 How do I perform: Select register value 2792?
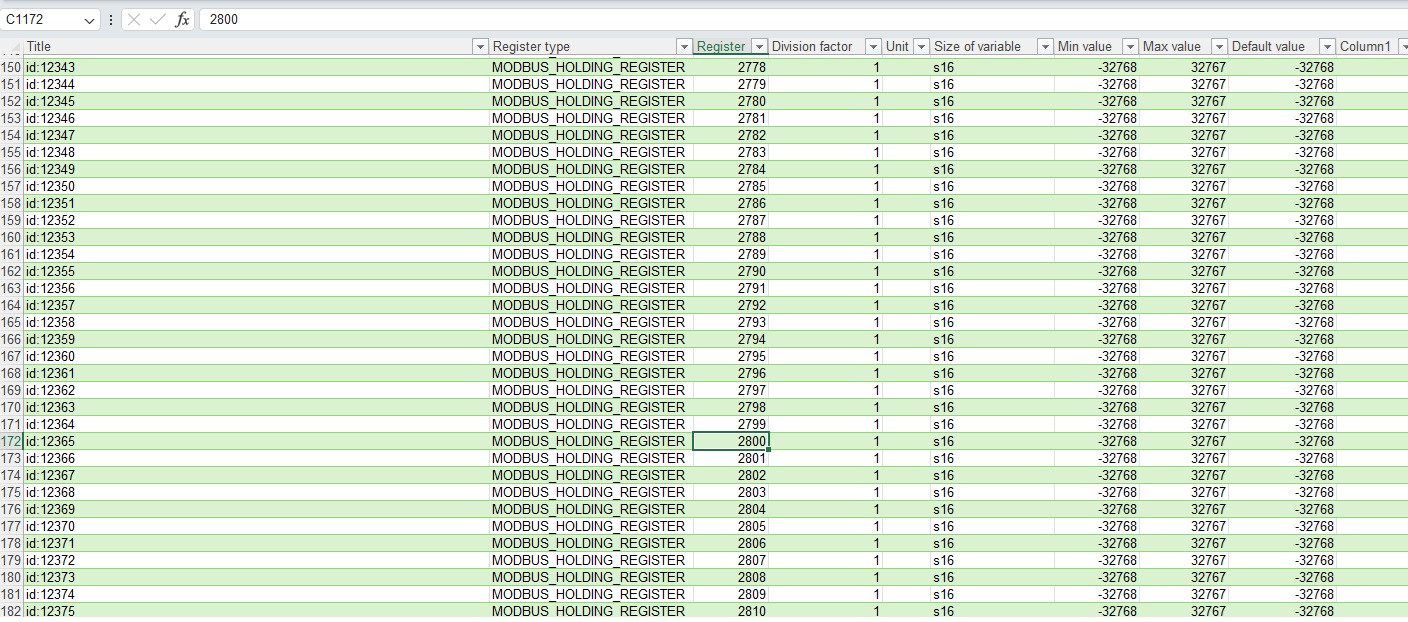click(x=731, y=305)
